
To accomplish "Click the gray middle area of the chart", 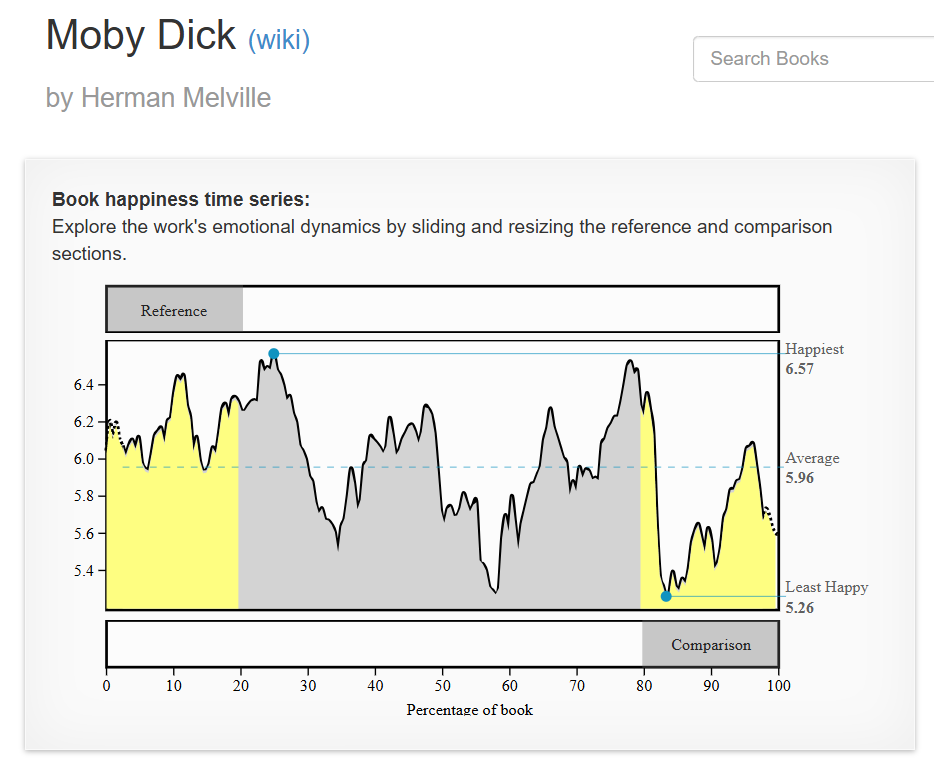I will (440, 536).
